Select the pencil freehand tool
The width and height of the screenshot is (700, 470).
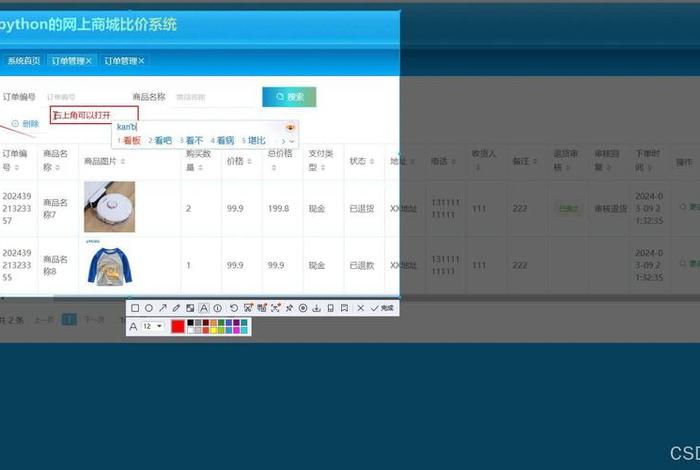coord(176,308)
